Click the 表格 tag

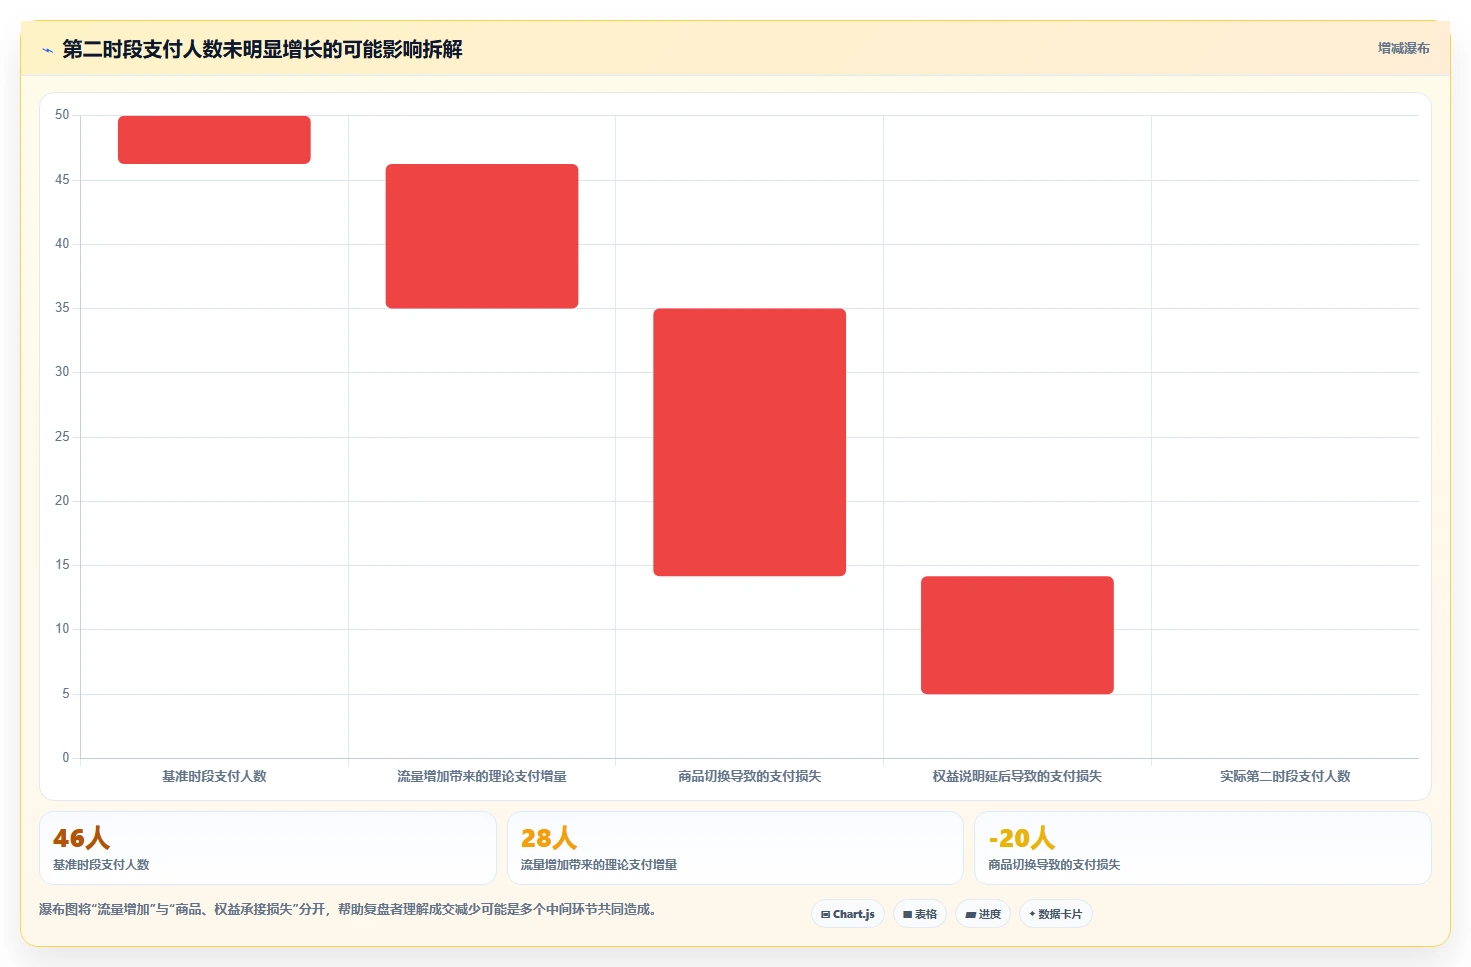(920, 914)
